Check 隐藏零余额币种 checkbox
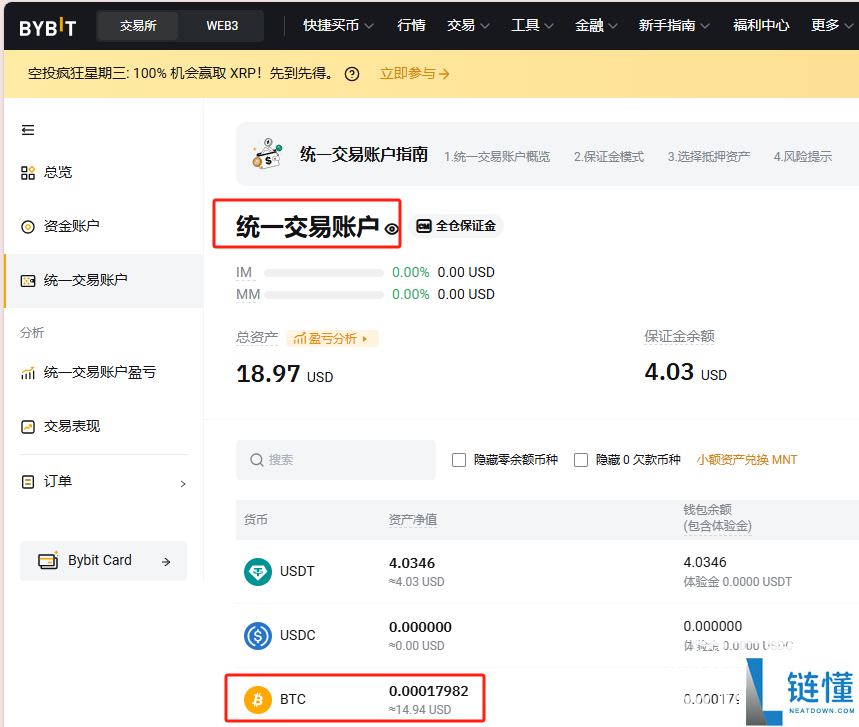Viewport: 859px width, 727px height. [x=459, y=460]
